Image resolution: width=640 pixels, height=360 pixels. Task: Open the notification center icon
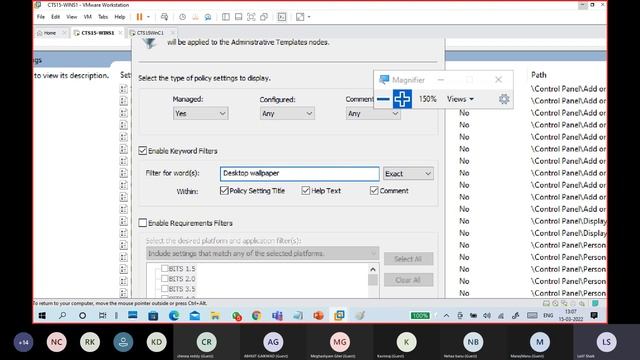[594, 316]
